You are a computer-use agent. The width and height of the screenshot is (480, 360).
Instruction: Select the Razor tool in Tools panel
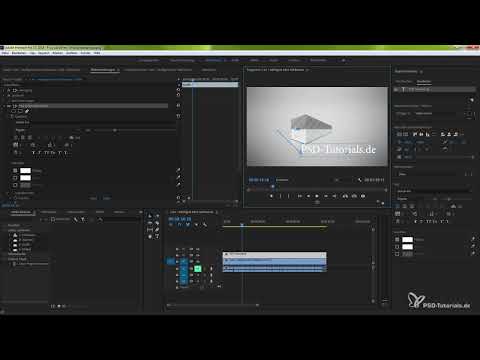tap(157, 223)
